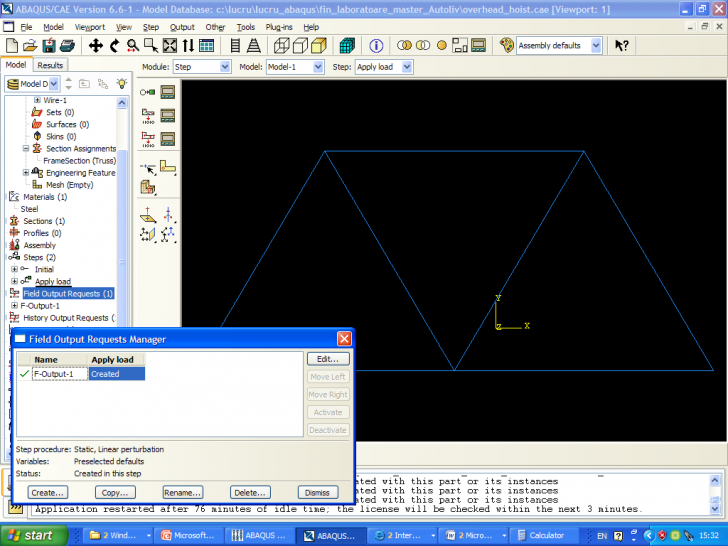Open the Query information icon
This screenshot has height=546, width=728.
click(x=377, y=46)
